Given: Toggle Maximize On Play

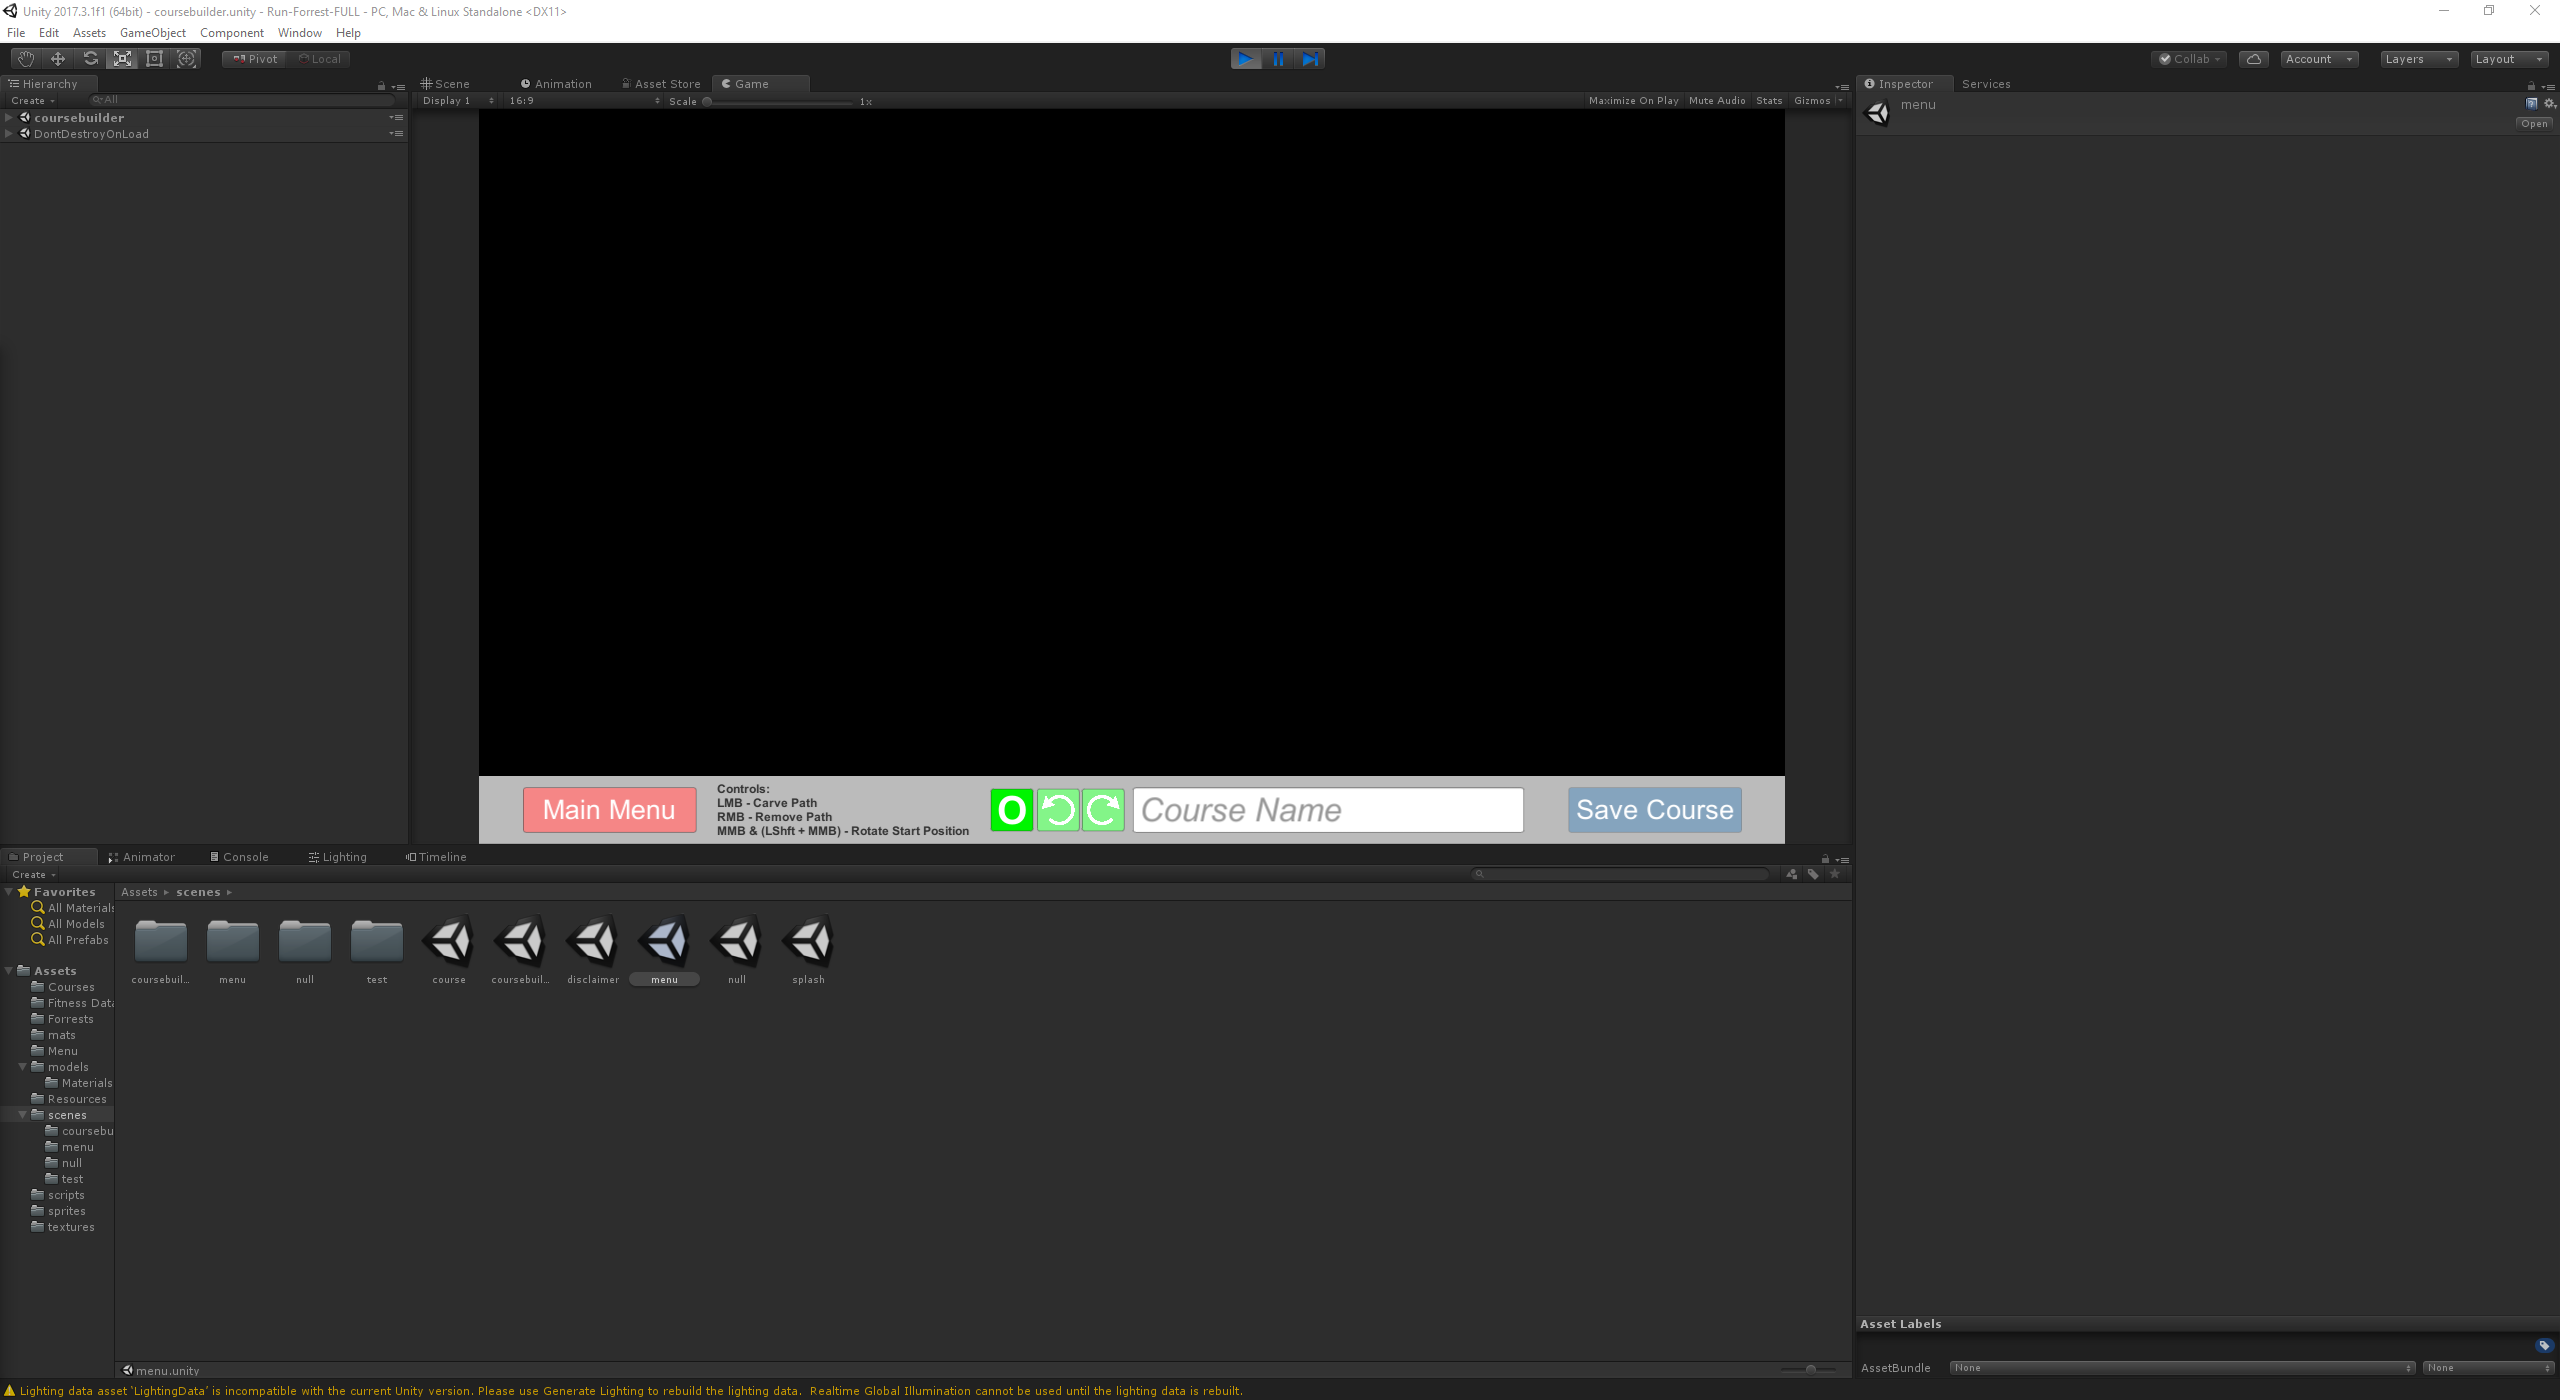Looking at the screenshot, I should (1633, 101).
